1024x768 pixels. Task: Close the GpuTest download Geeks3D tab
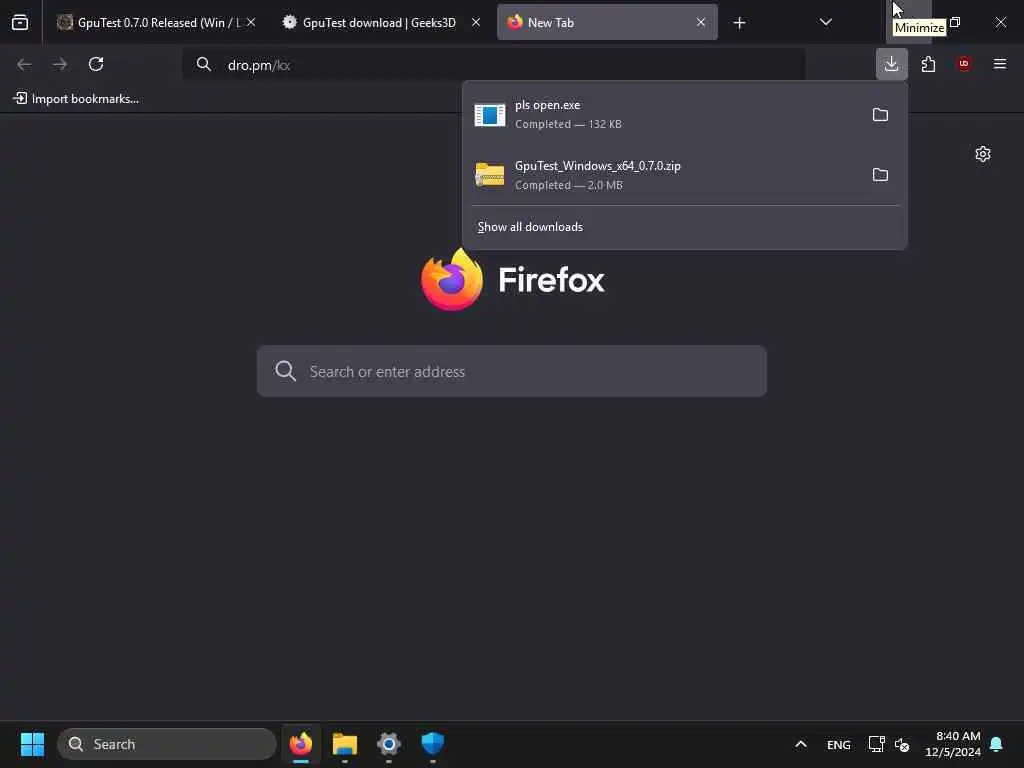476,22
